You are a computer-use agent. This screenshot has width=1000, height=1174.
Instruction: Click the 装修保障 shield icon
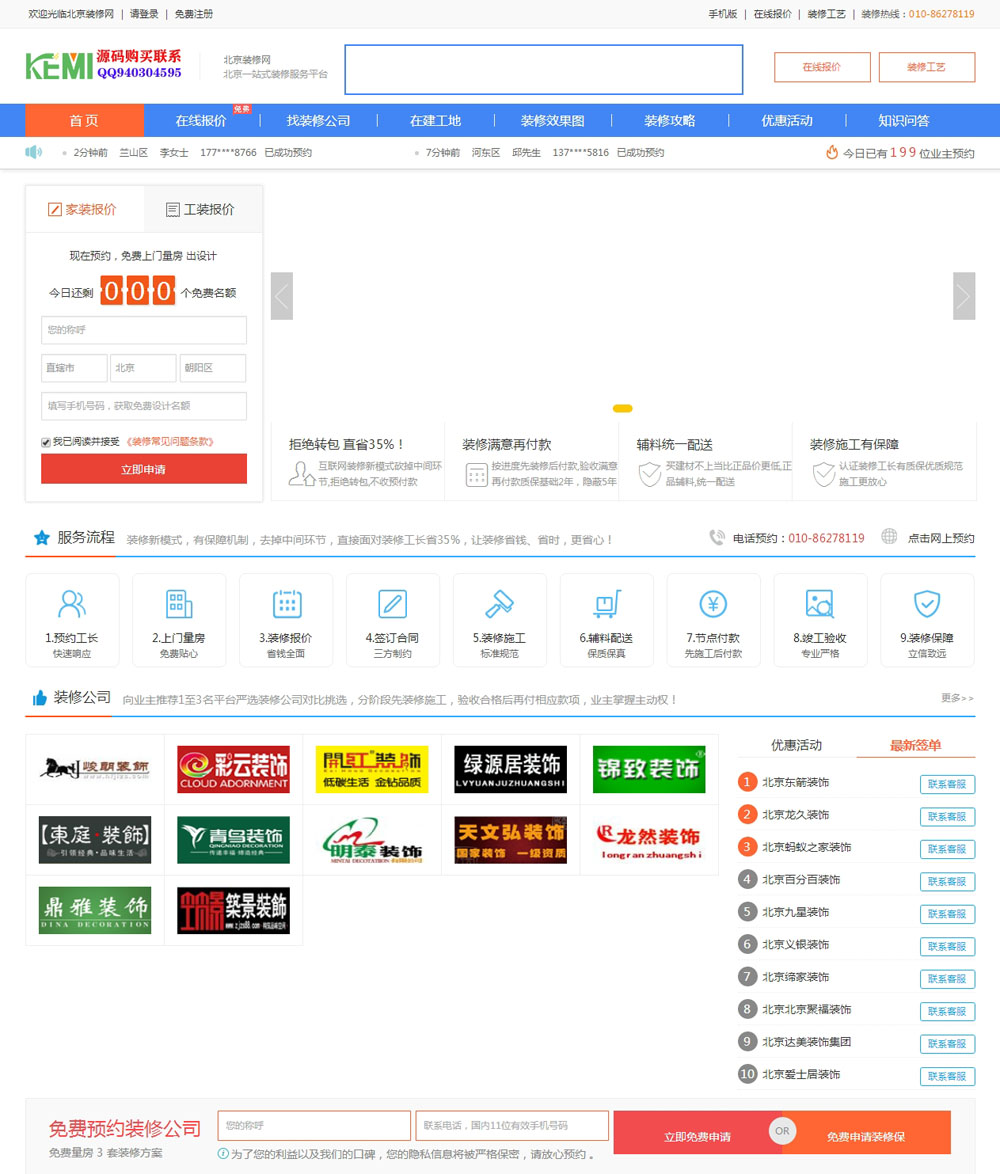point(927,604)
